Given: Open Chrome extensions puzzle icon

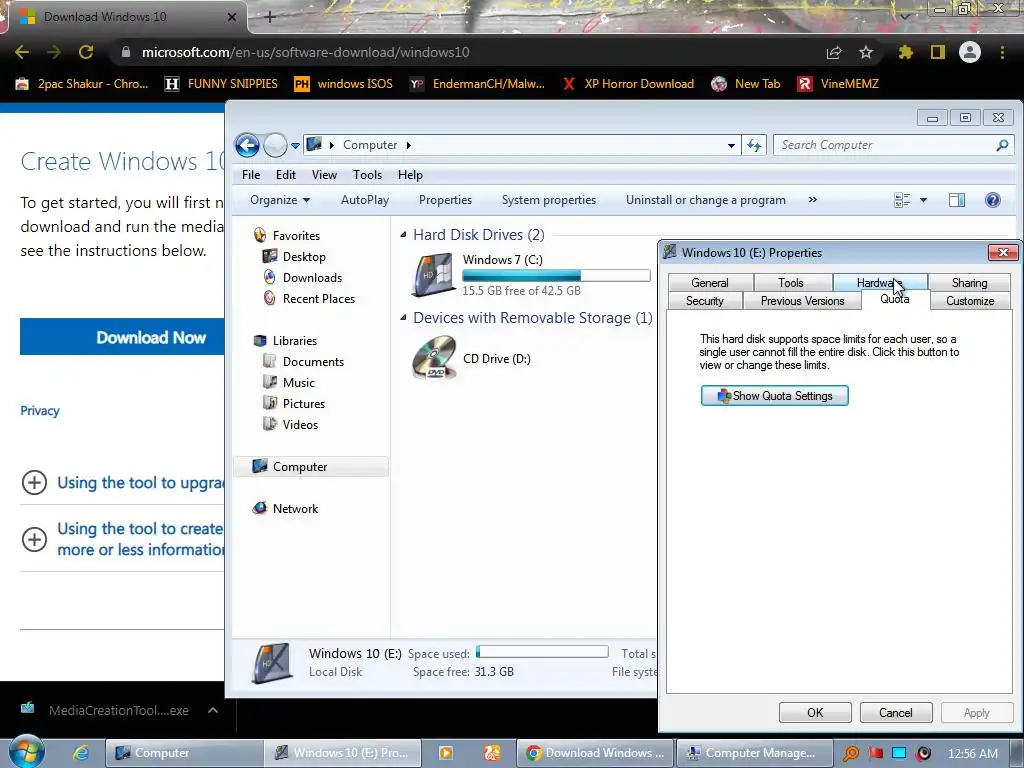Looking at the screenshot, I should tap(905, 52).
